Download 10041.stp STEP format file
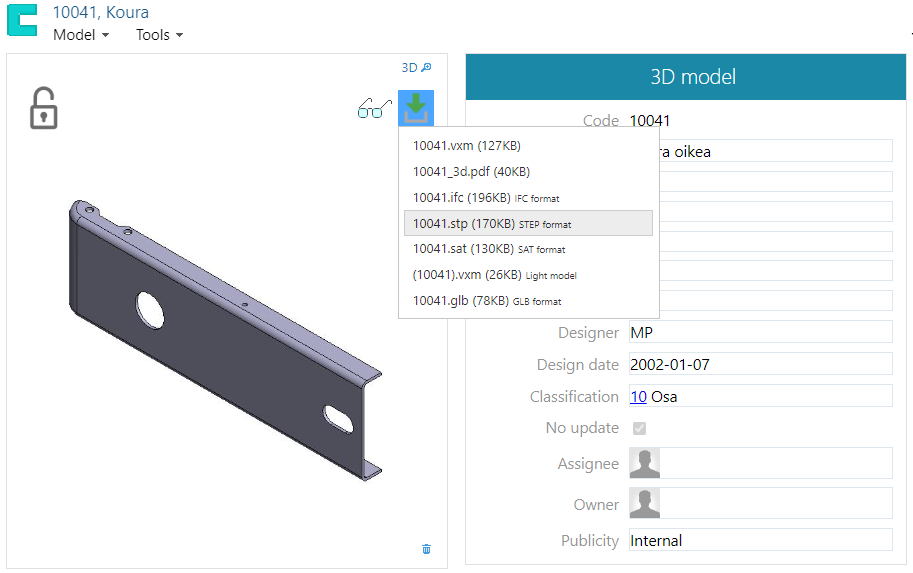Screen dimensions: 913x573 [x=491, y=224]
